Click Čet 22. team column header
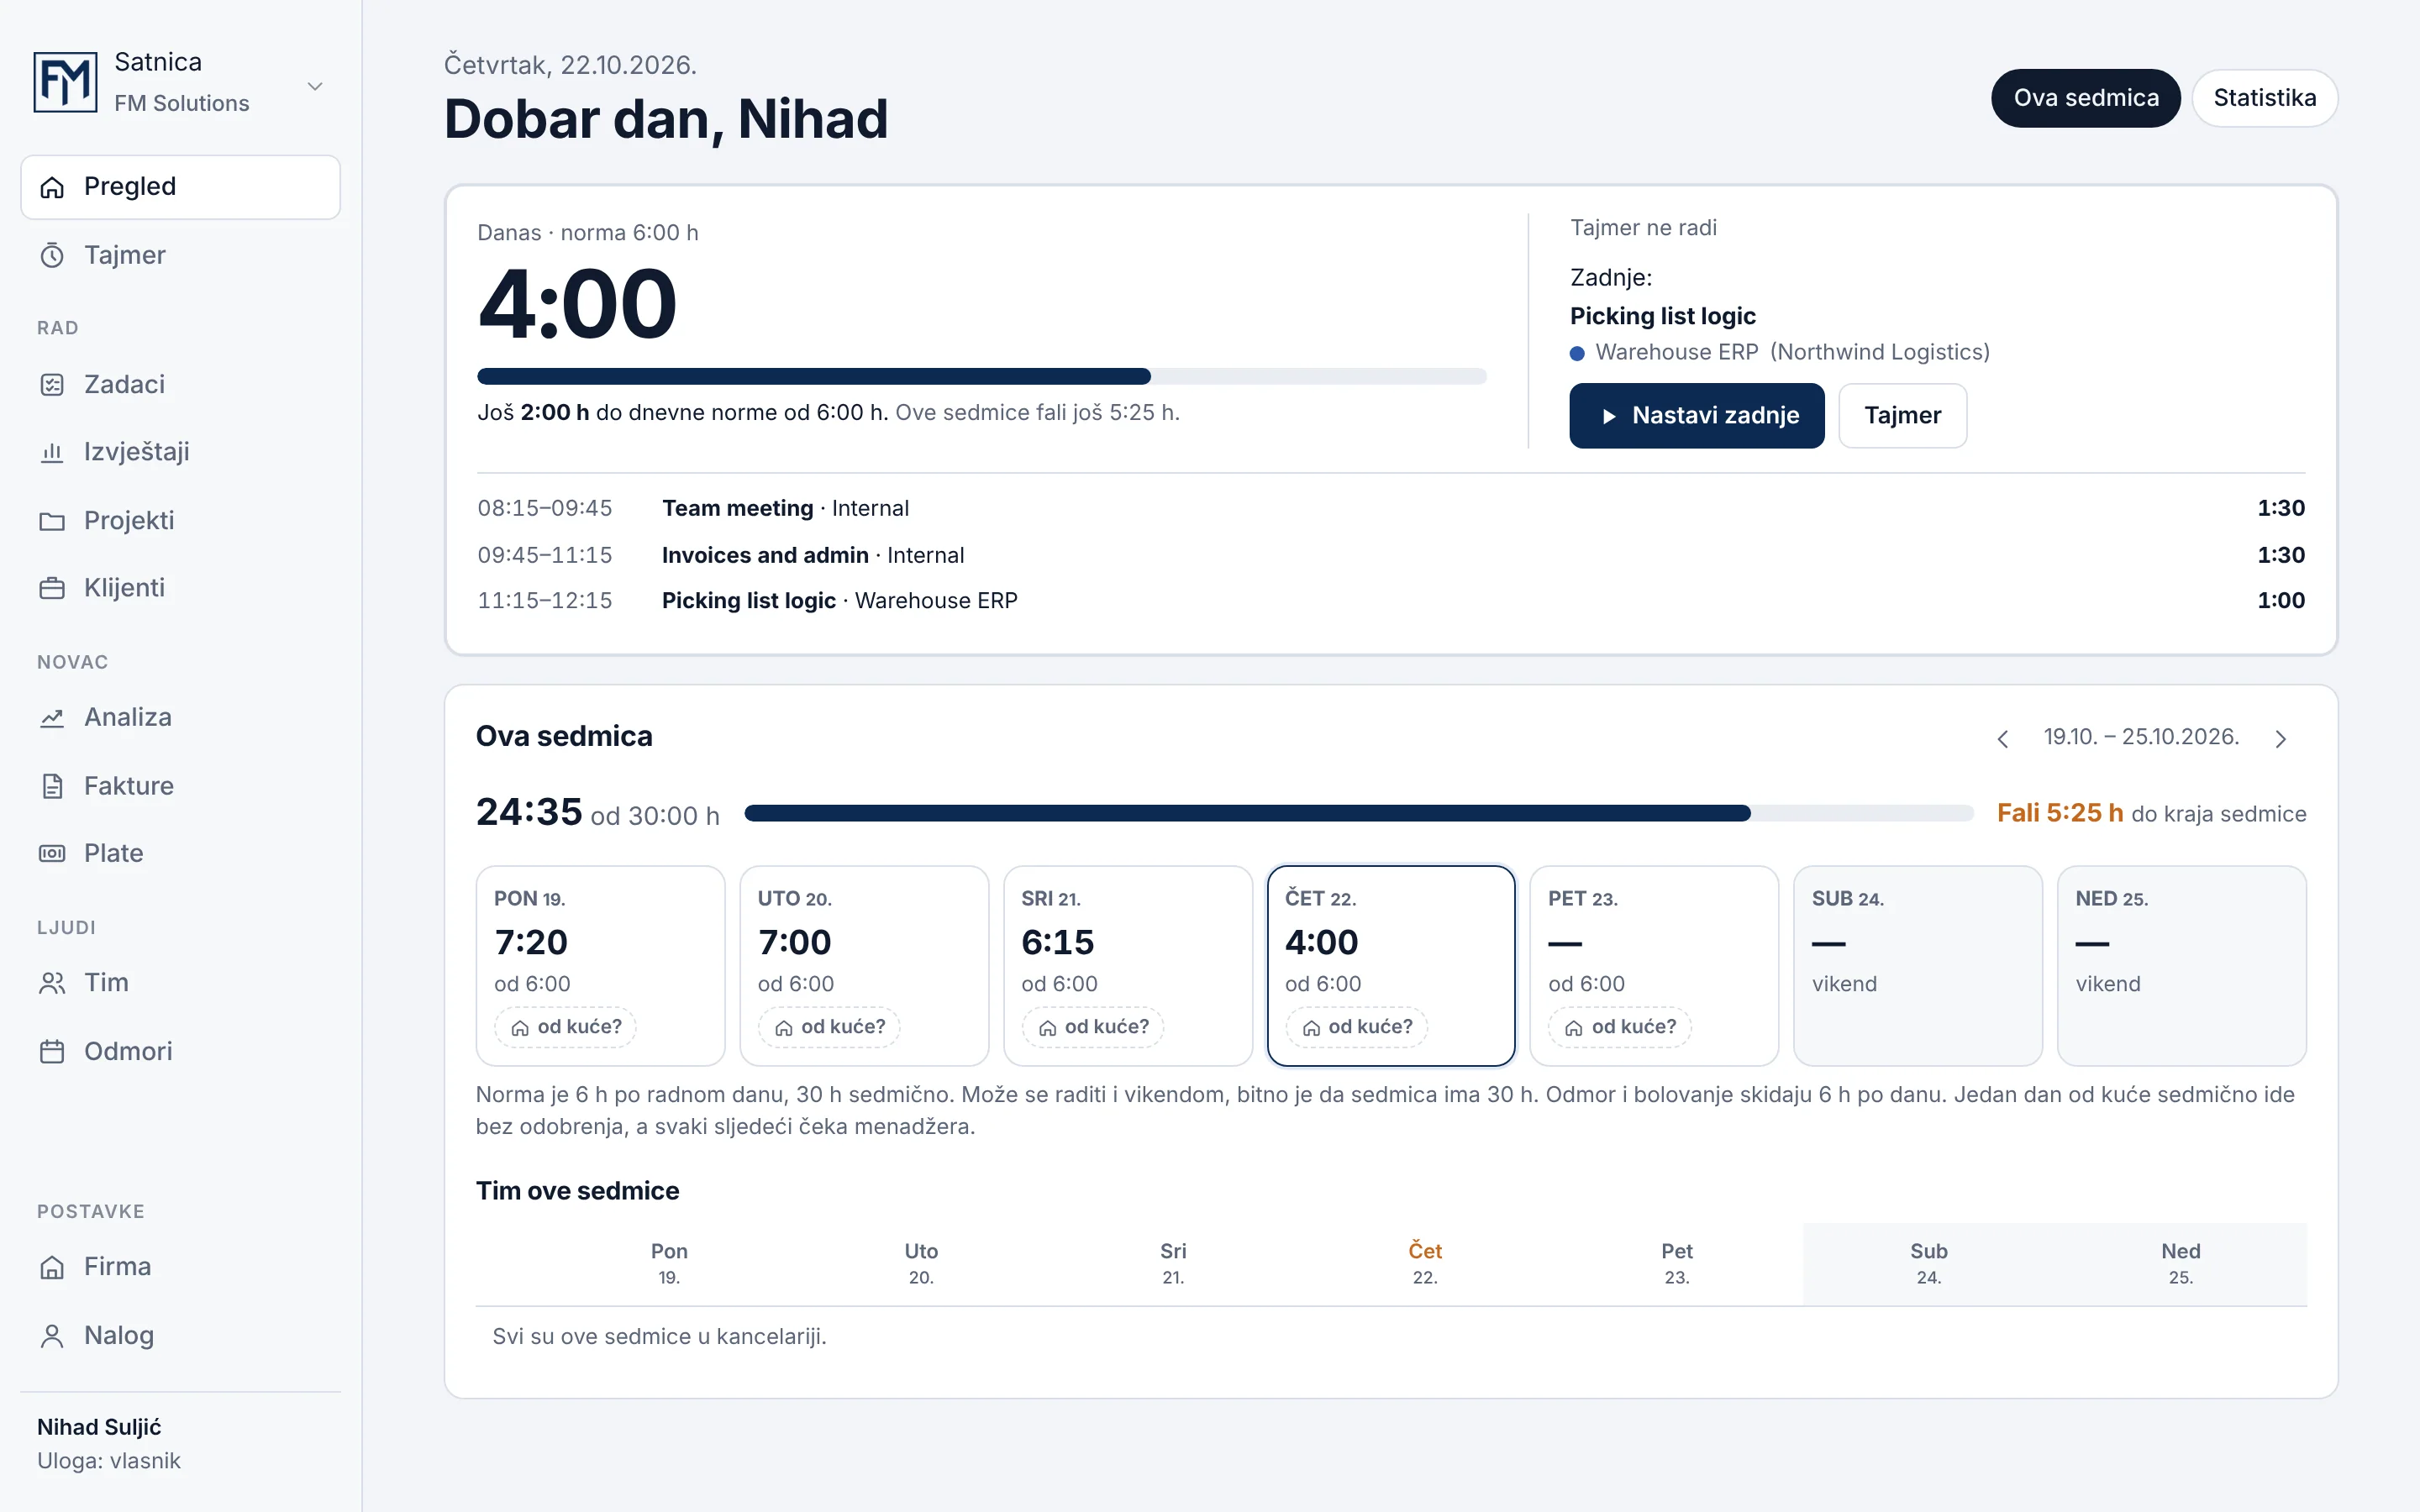The image size is (2420, 1512). (x=1425, y=1263)
